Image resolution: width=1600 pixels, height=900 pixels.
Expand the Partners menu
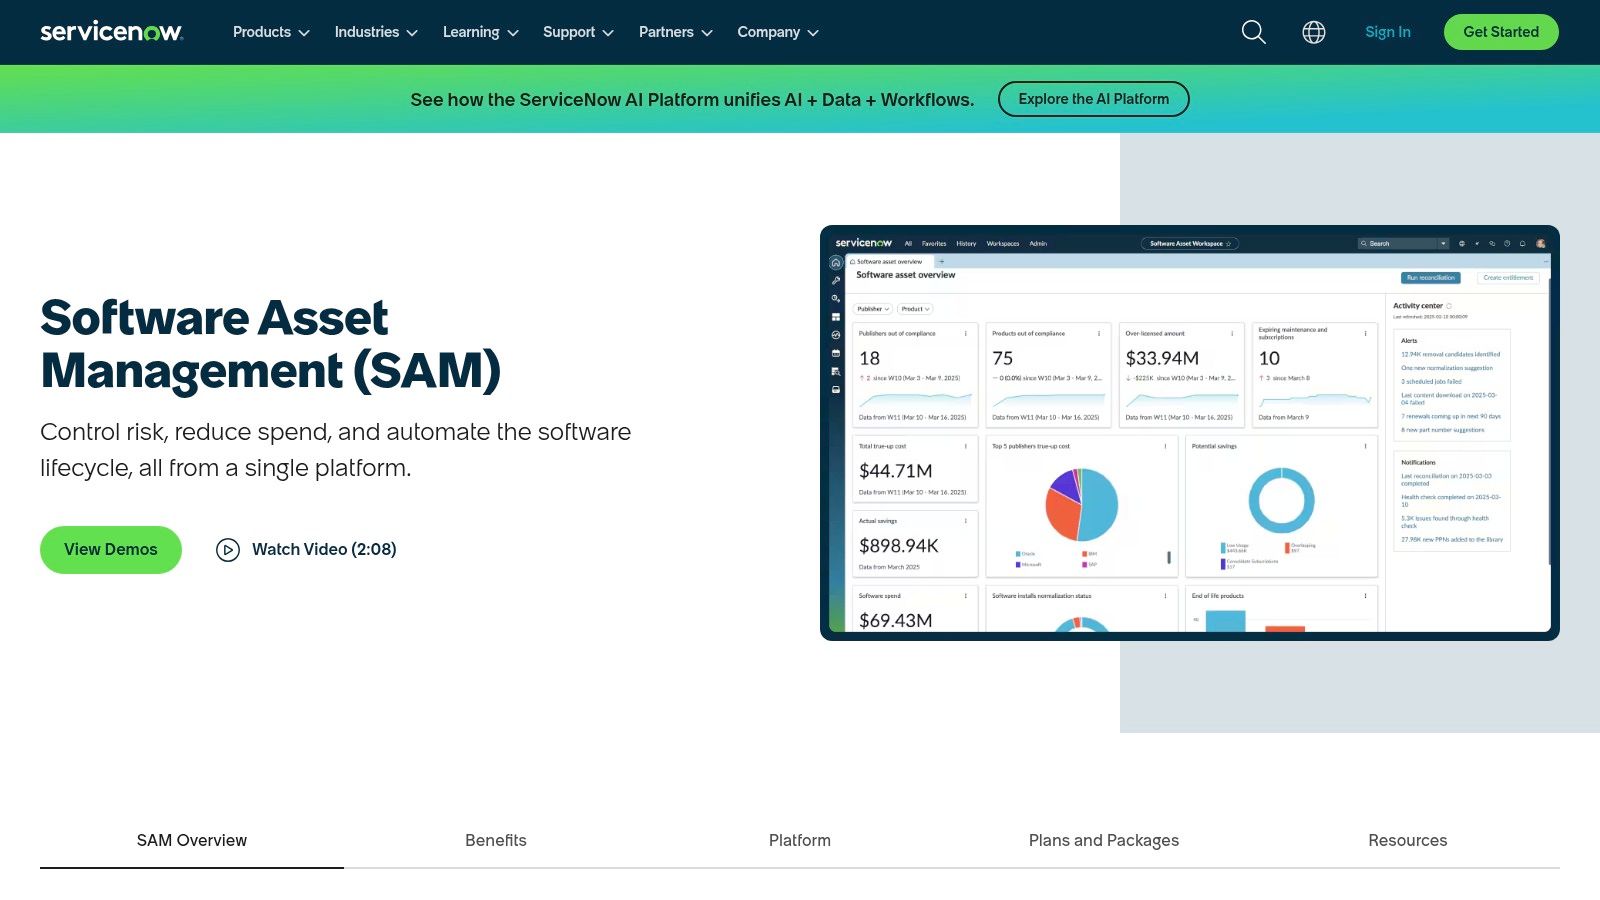pos(676,32)
